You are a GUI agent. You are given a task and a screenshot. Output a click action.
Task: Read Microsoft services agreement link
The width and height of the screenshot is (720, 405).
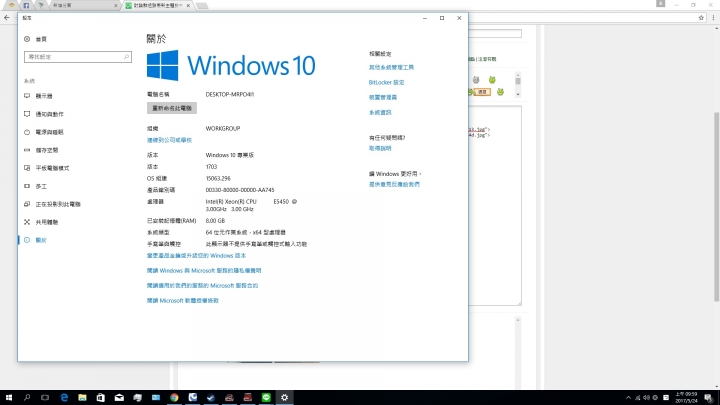[x=202, y=286]
